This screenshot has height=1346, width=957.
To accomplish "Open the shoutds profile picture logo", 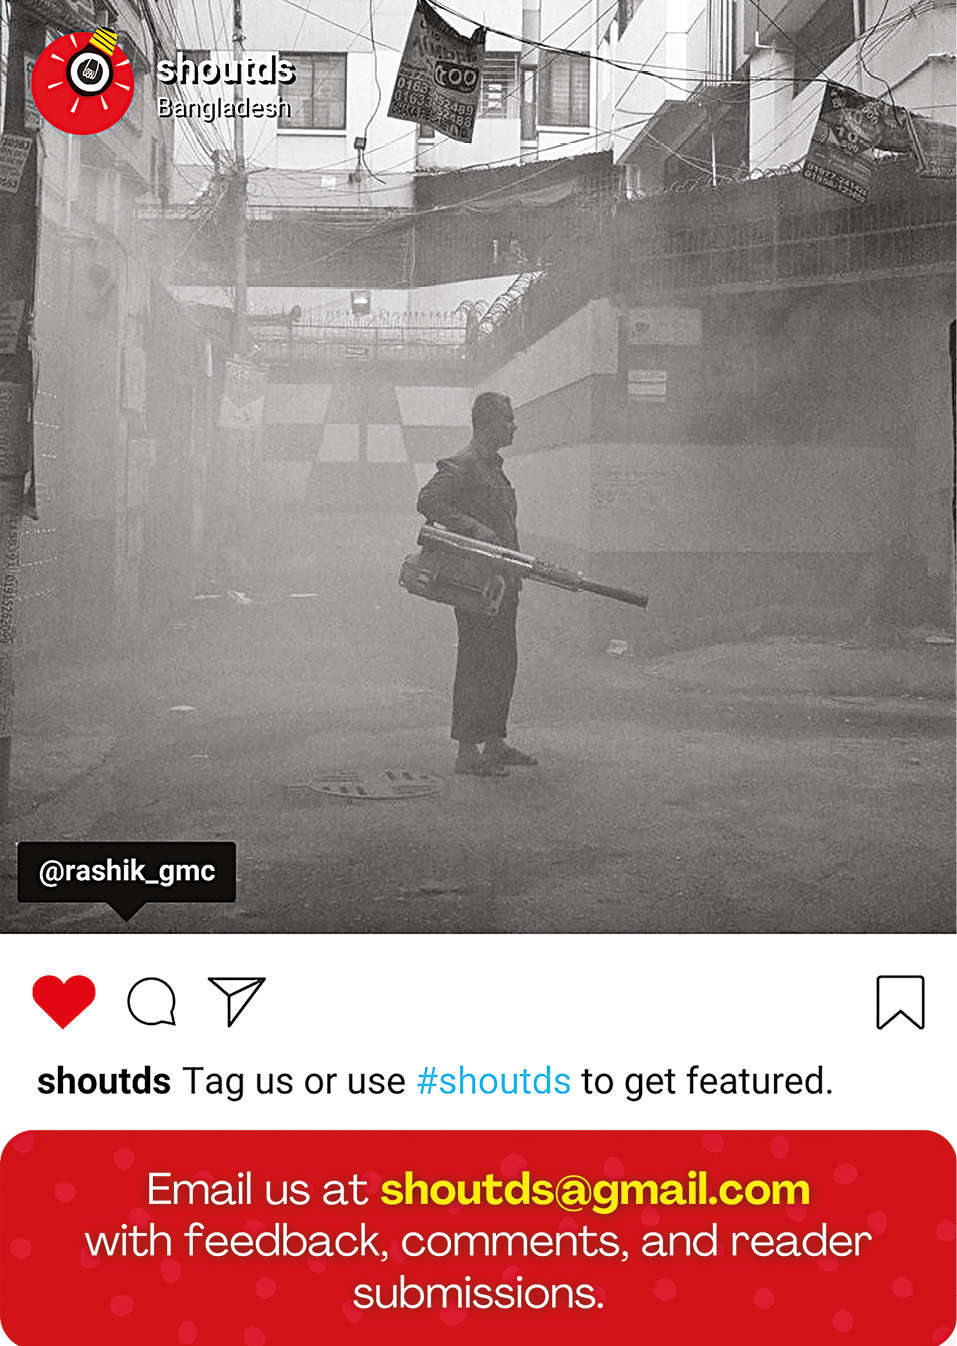I will (82, 82).
